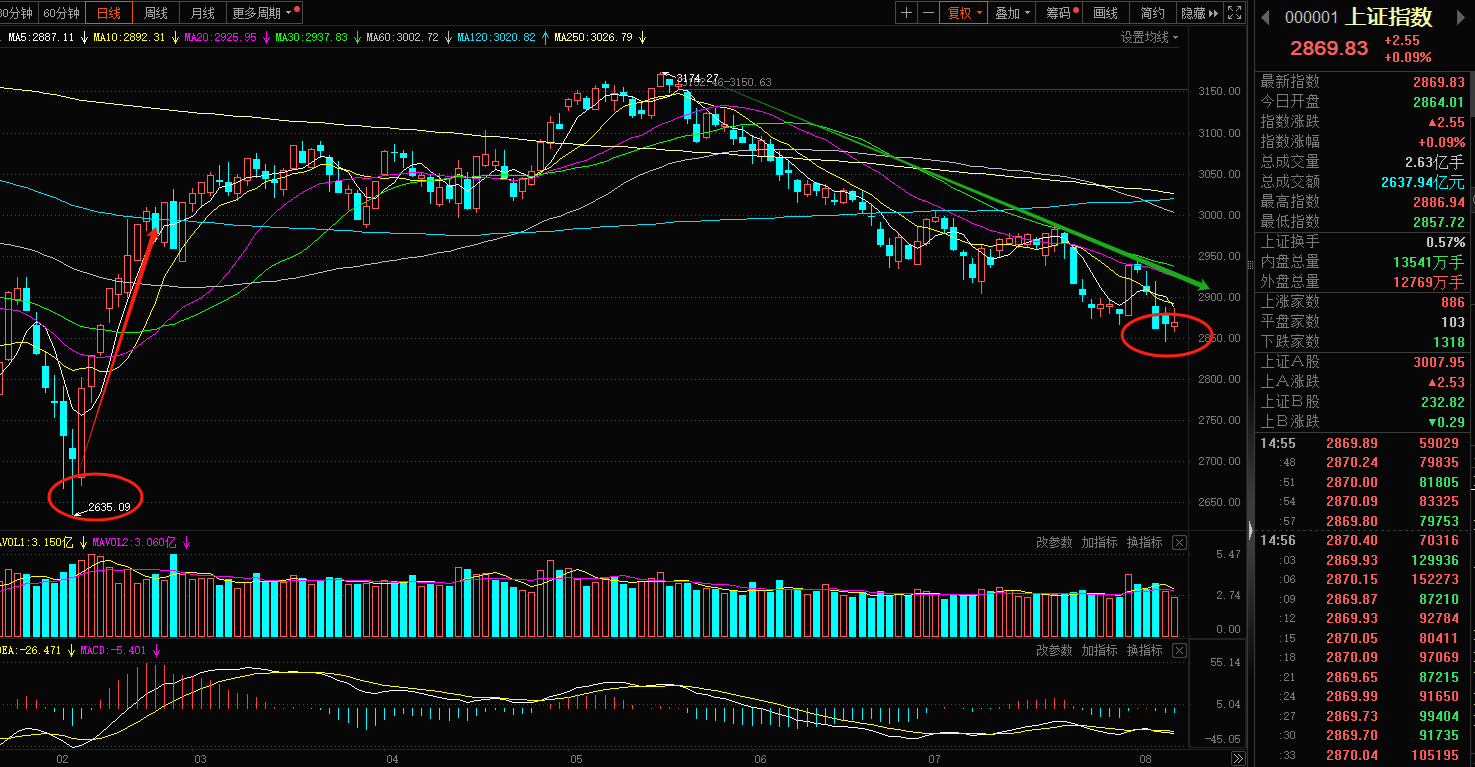Click 改参数 in the volume panel

pyautogui.click(x=1054, y=542)
